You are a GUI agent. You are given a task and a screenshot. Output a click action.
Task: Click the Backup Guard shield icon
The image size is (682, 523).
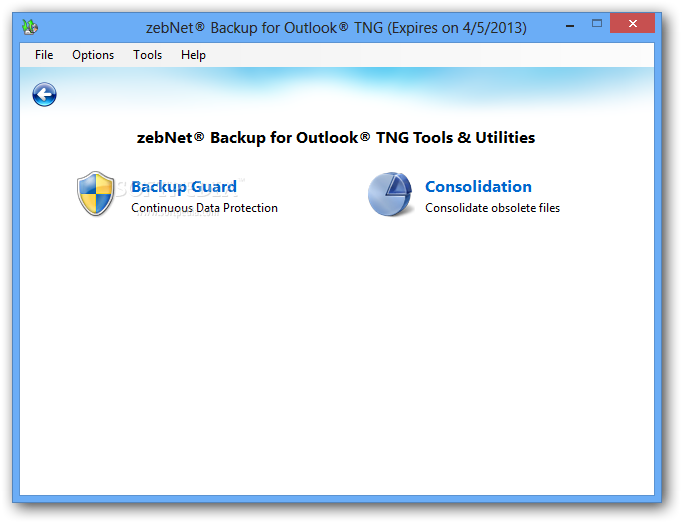[96, 194]
